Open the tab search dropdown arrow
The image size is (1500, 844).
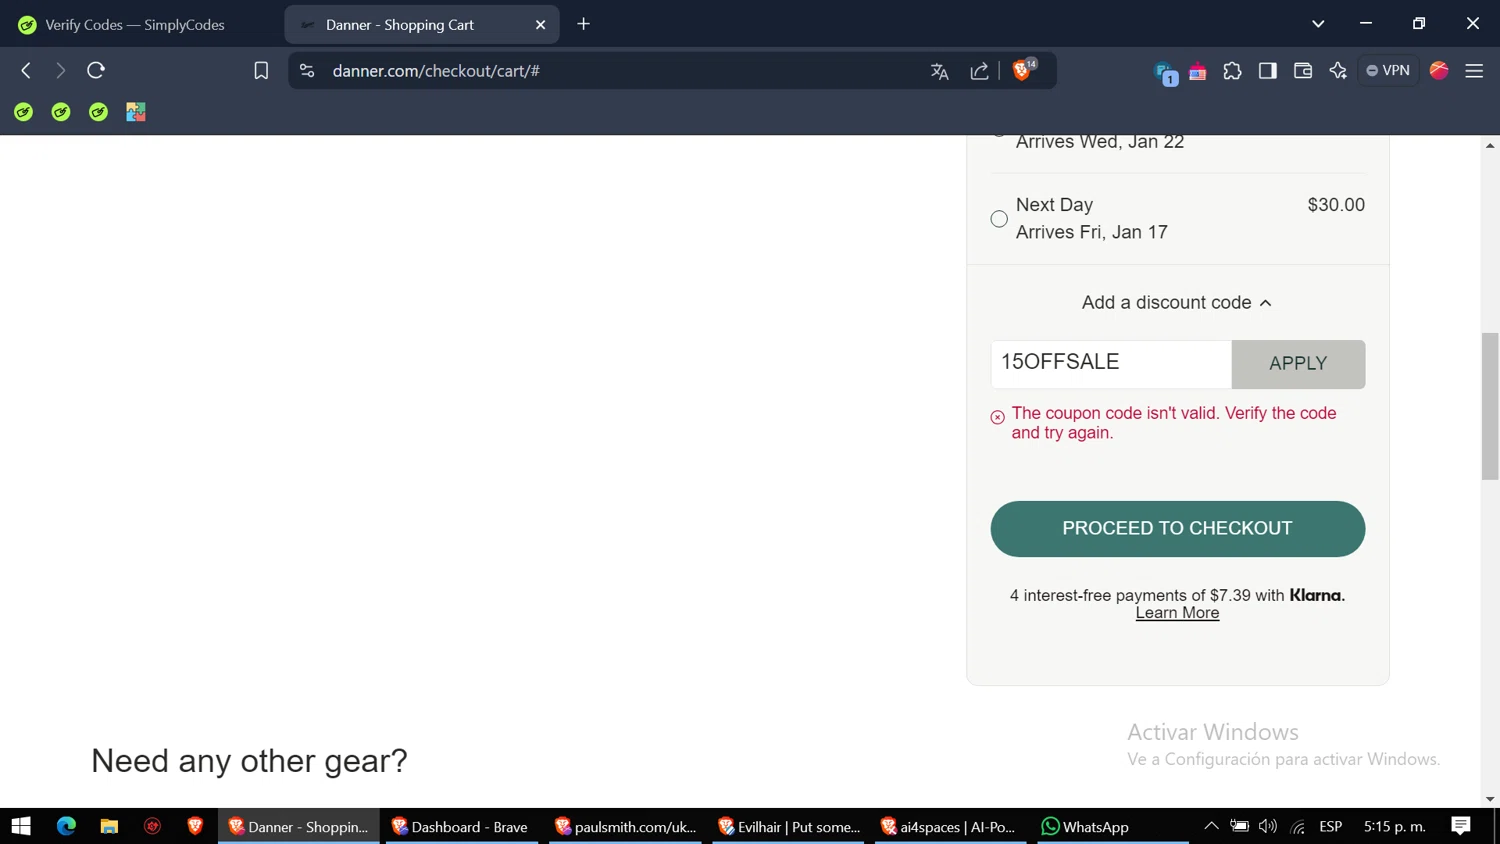pyautogui.click(x=1318, y=24)
